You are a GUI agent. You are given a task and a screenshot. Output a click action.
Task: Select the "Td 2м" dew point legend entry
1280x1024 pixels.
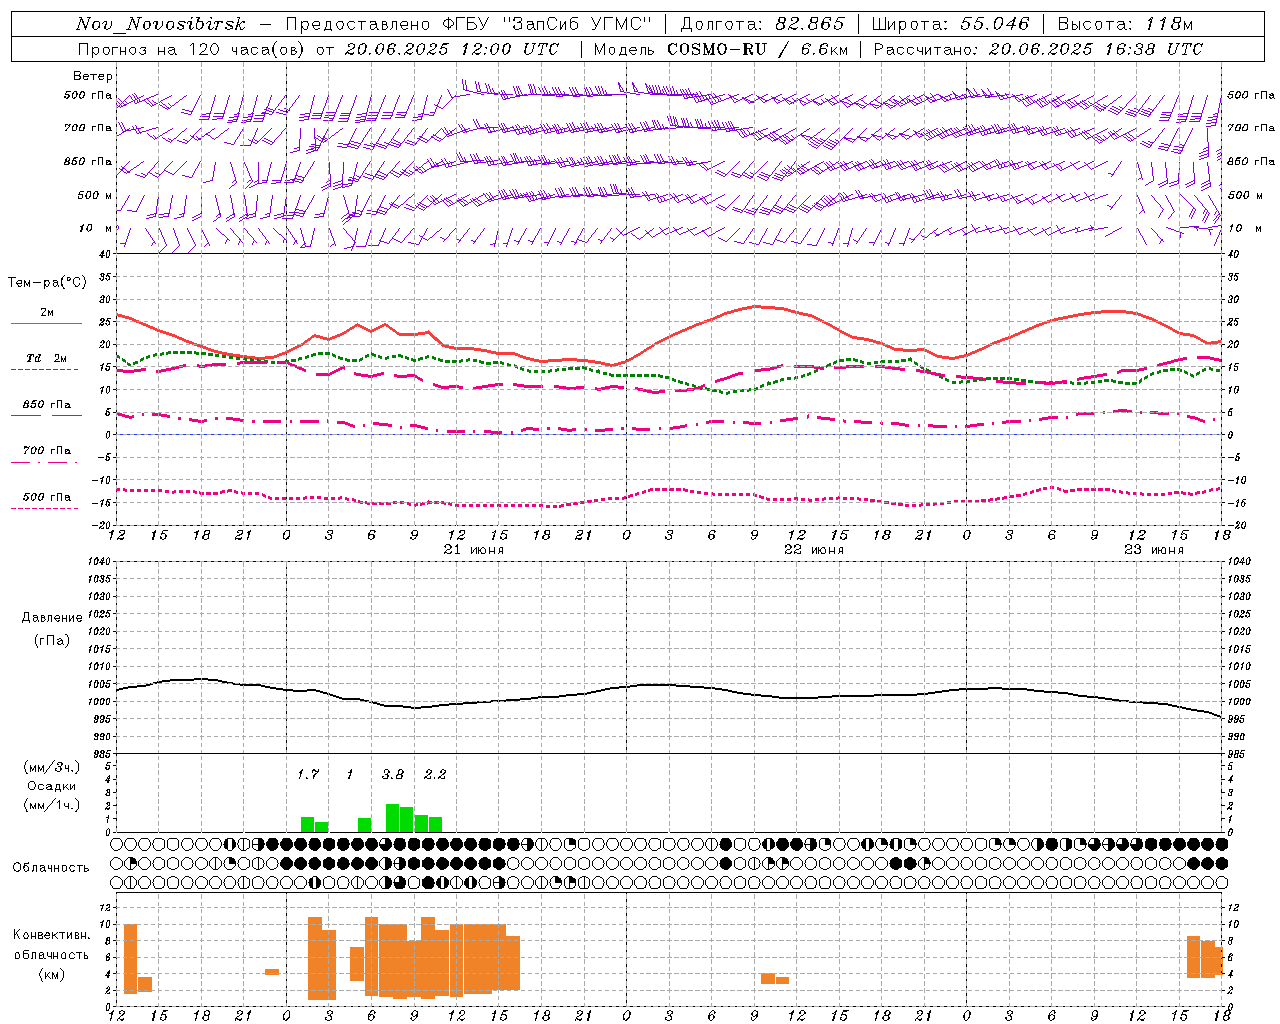tap(47, 358)
